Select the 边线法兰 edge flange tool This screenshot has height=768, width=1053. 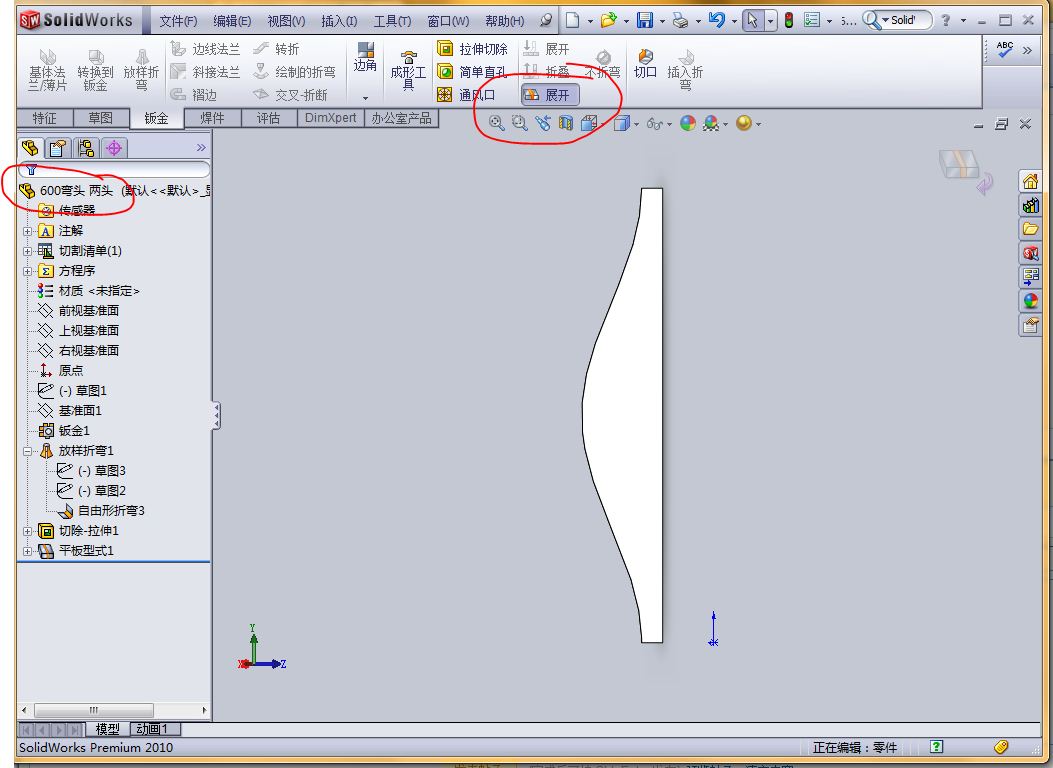pos(205,49)
